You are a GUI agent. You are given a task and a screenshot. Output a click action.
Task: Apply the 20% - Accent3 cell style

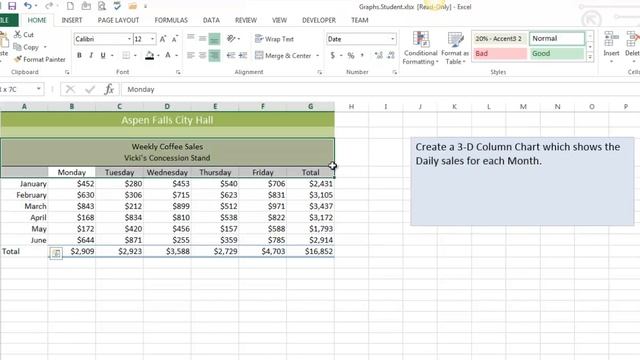click(500, 38)
